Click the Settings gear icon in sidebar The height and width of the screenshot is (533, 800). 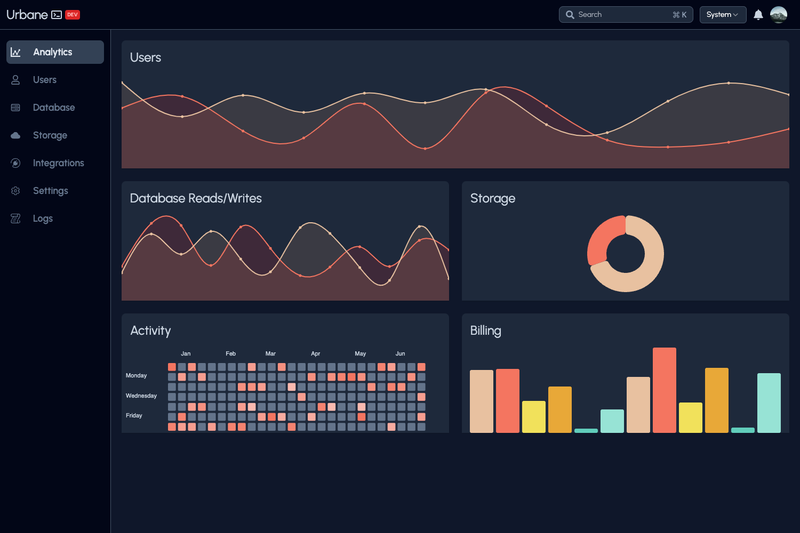point(16,191)
